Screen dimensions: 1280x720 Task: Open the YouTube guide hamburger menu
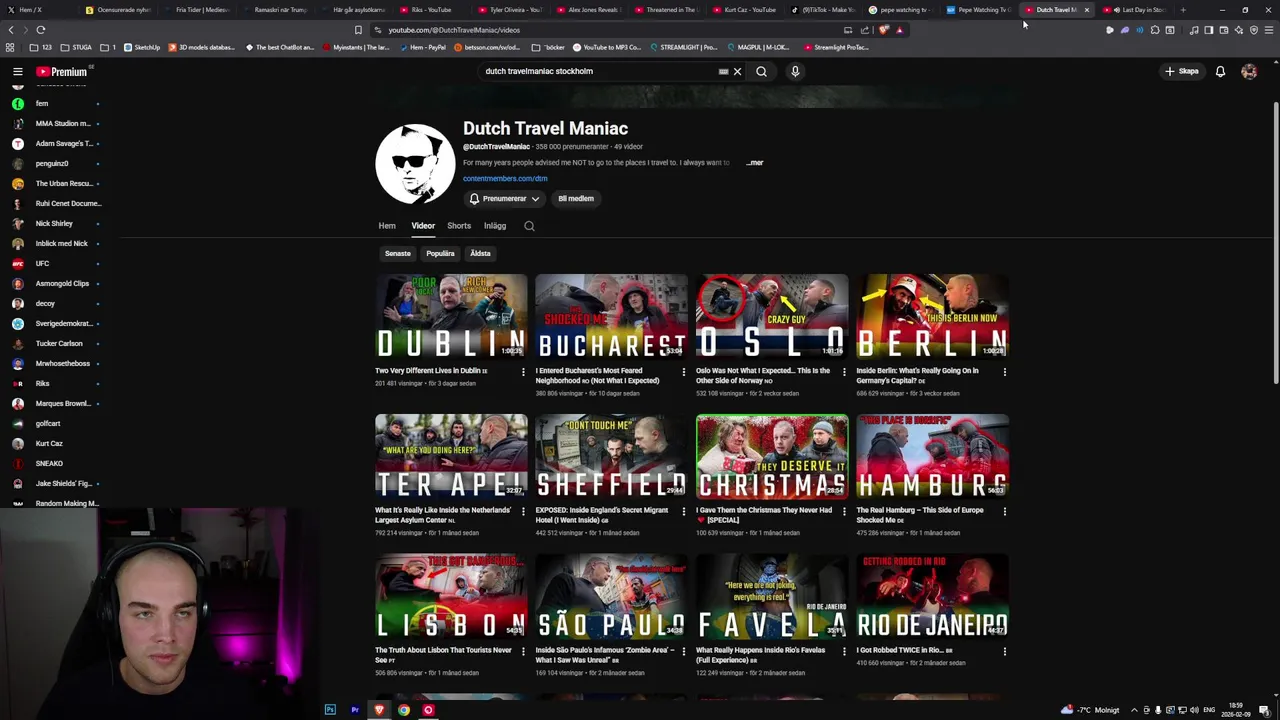17,71
